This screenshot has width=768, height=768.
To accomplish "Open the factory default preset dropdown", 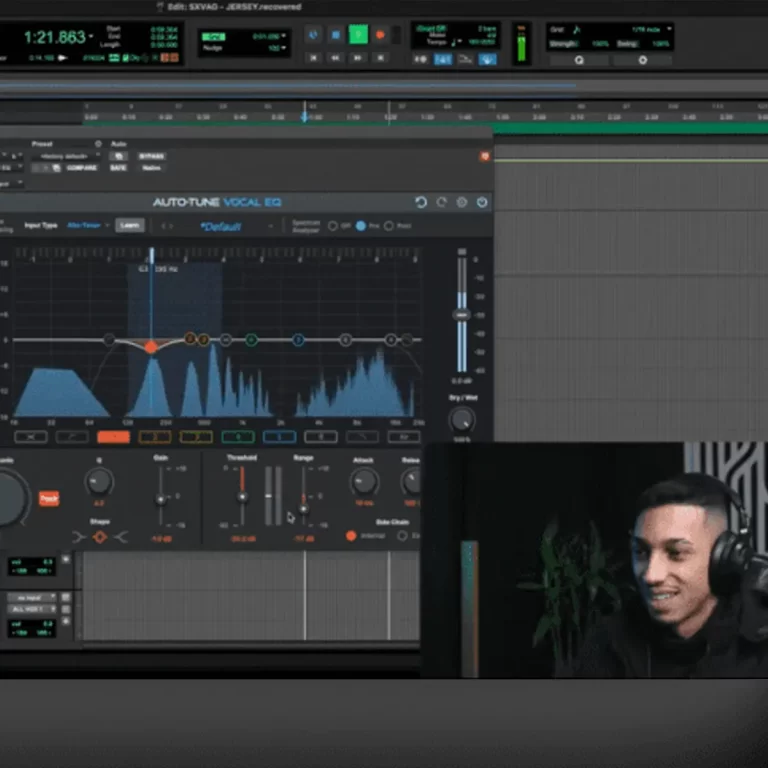I will point(66,156).
